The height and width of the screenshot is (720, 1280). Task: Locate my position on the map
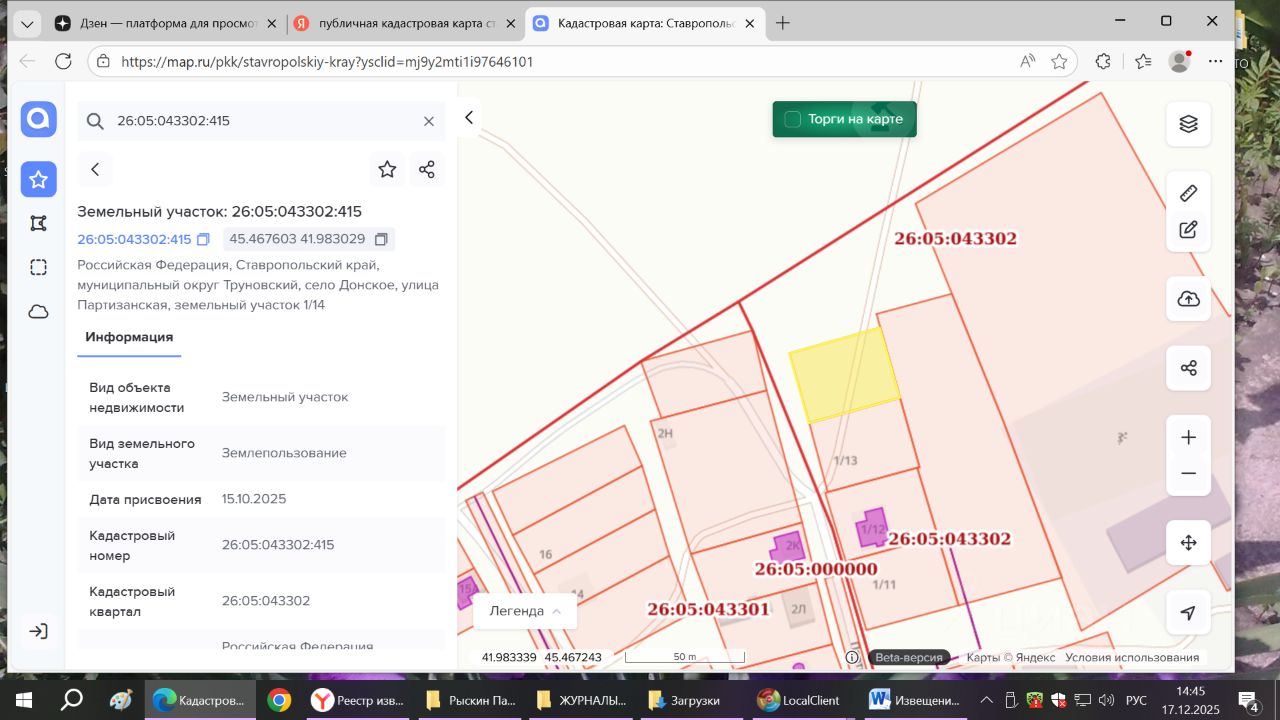1188,613
